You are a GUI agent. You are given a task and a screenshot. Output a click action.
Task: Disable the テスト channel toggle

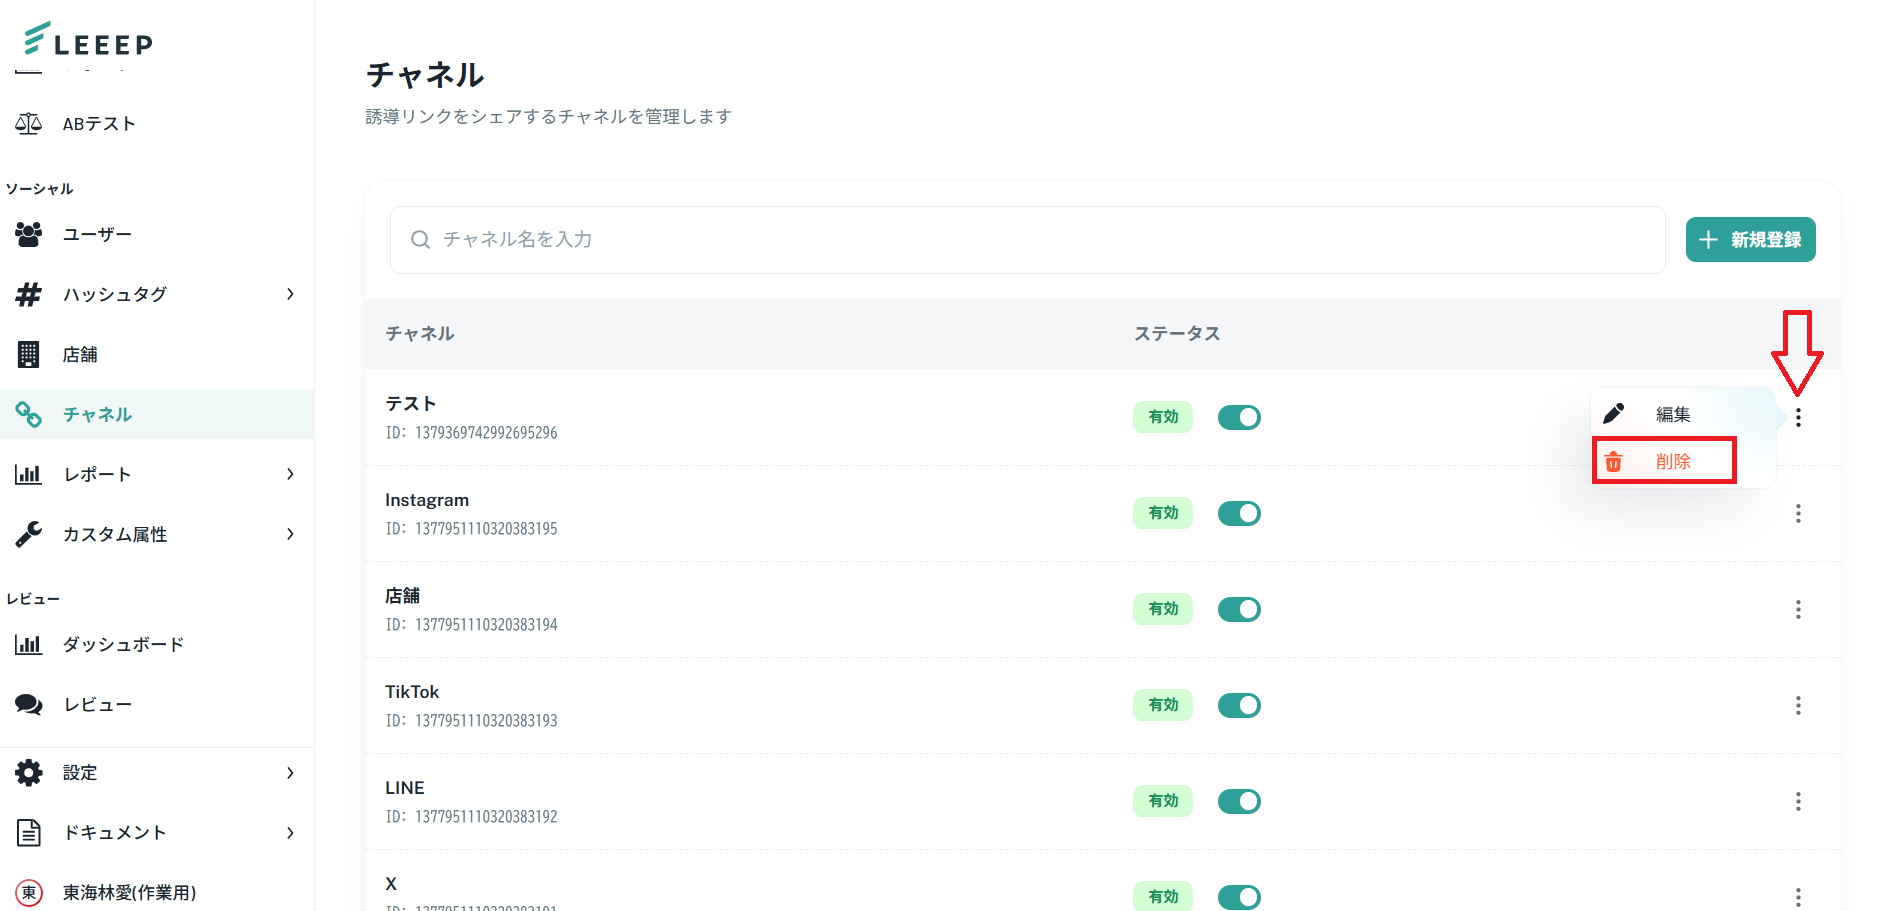pos(1239,417)
